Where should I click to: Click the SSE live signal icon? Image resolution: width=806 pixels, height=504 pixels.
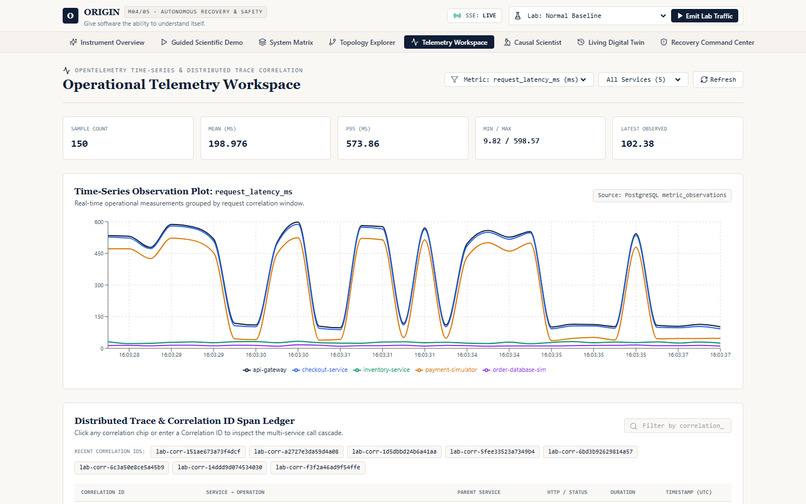click(x=457, y=15)
